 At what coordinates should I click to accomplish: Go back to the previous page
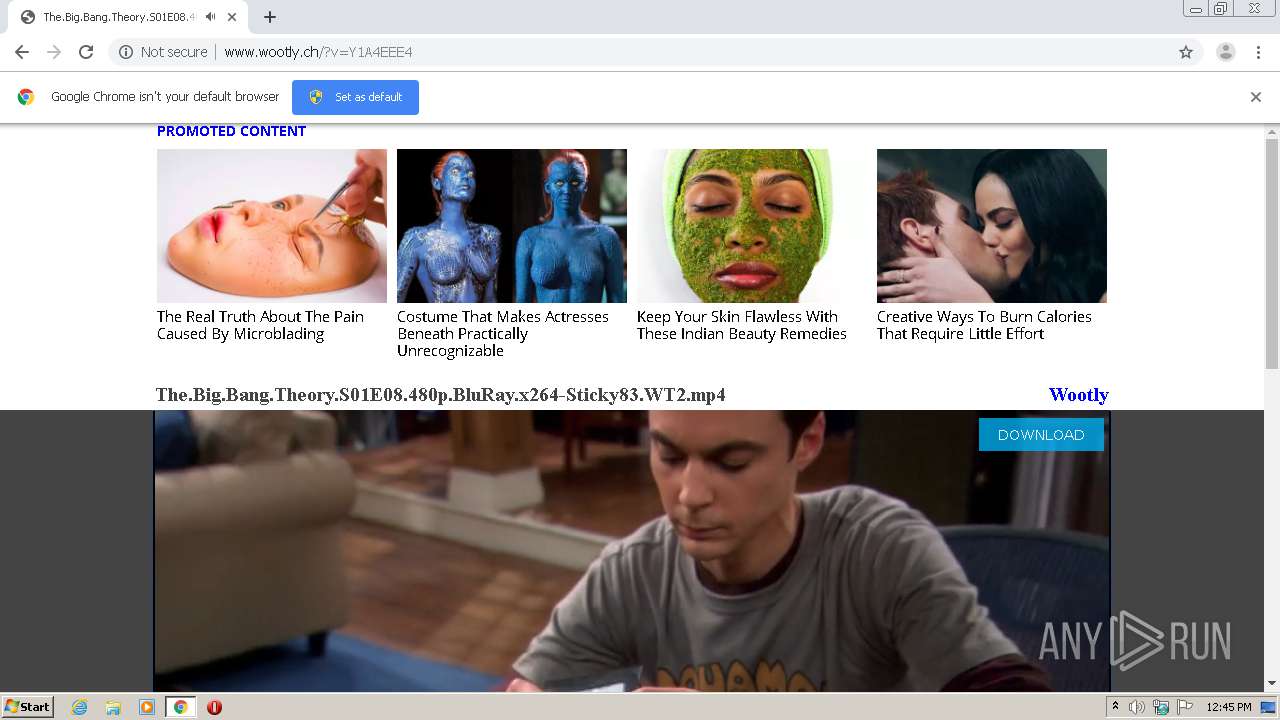point(22,52)
